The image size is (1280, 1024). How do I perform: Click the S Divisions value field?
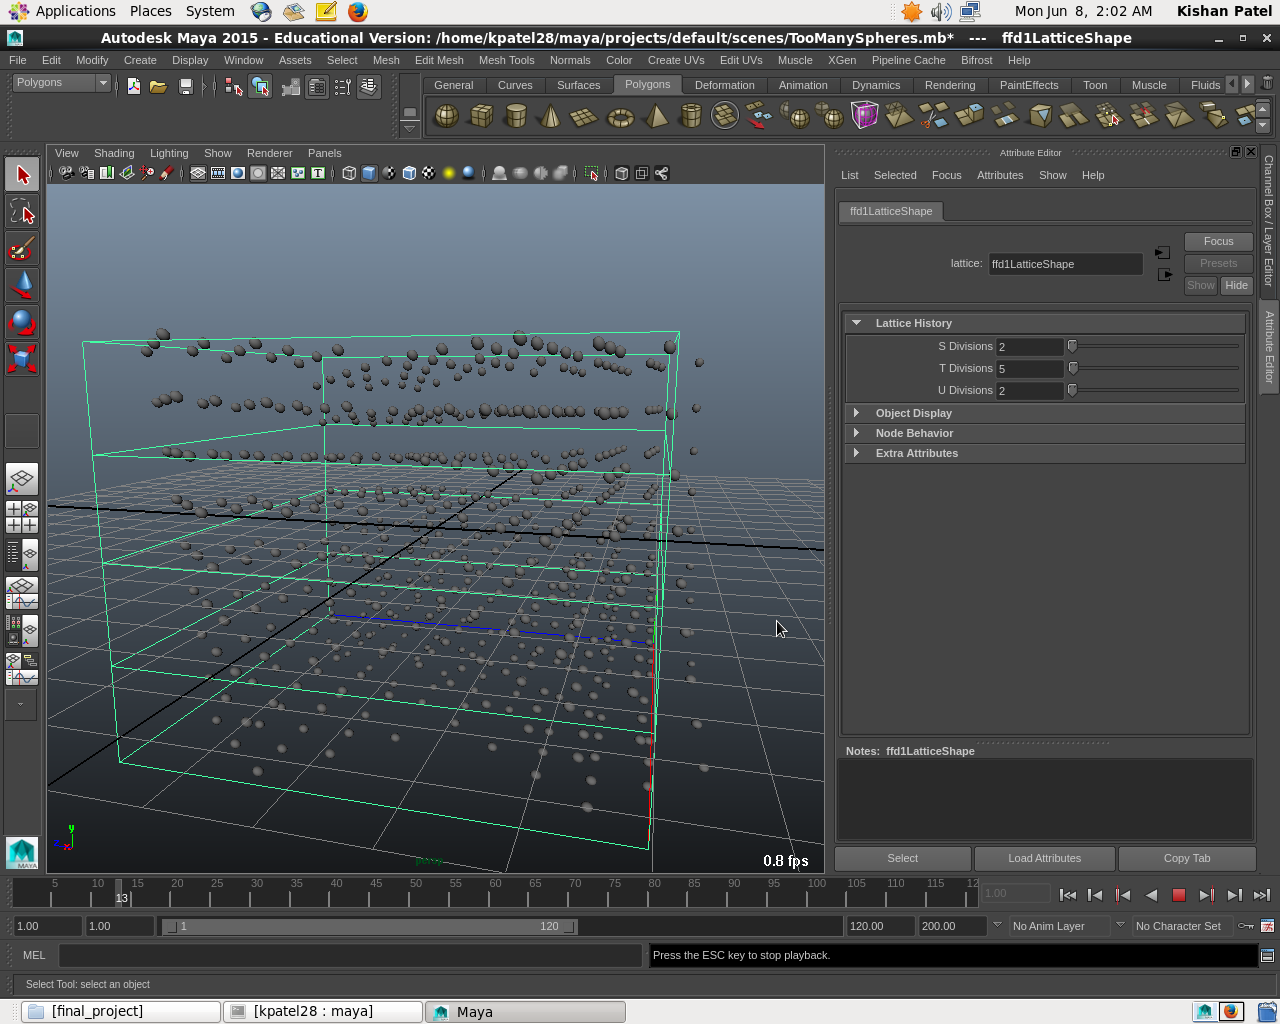(x=1029, y=347)
